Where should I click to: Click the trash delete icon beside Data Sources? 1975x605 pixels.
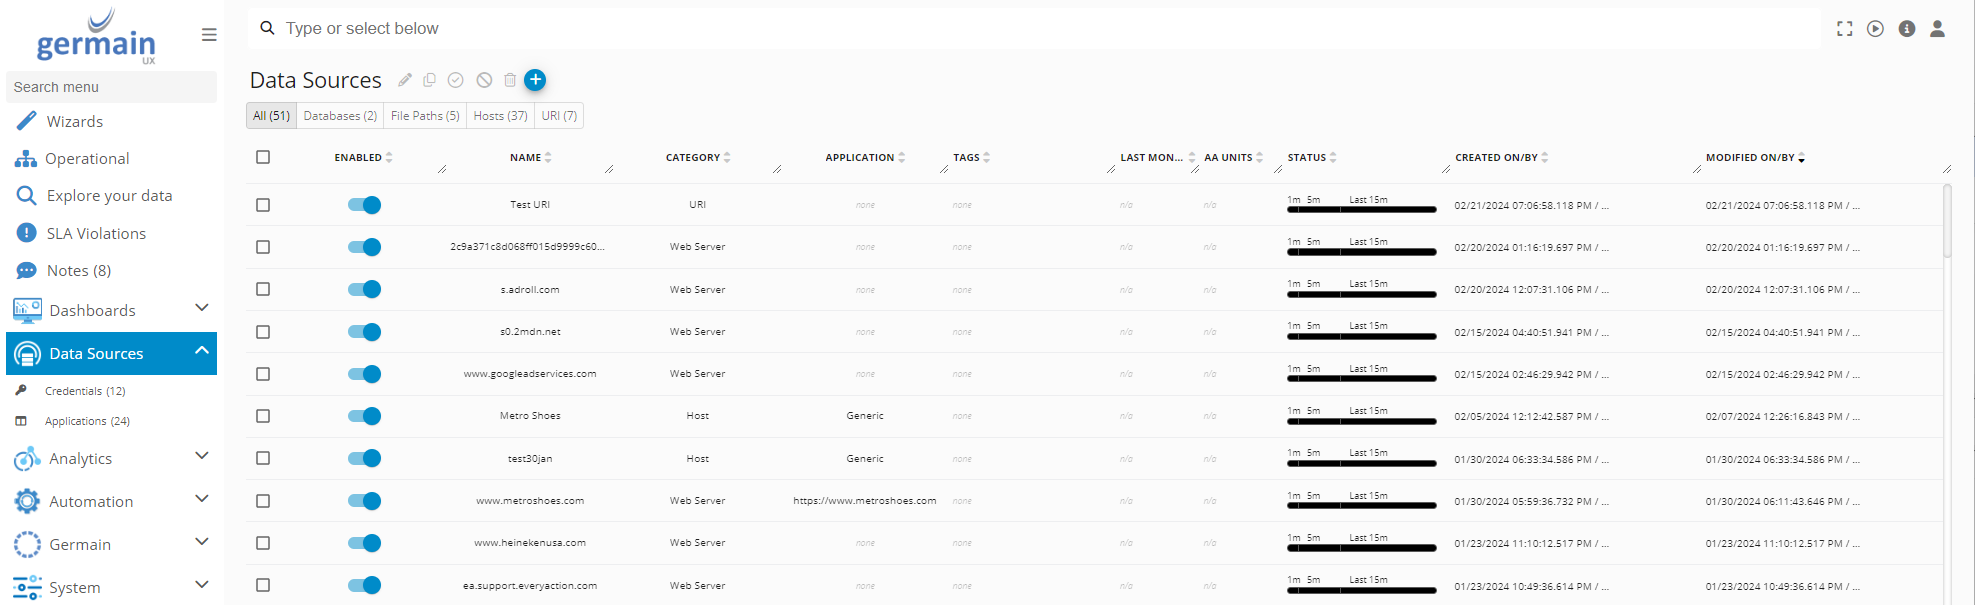pyautogui.click(x=510, y=80)
